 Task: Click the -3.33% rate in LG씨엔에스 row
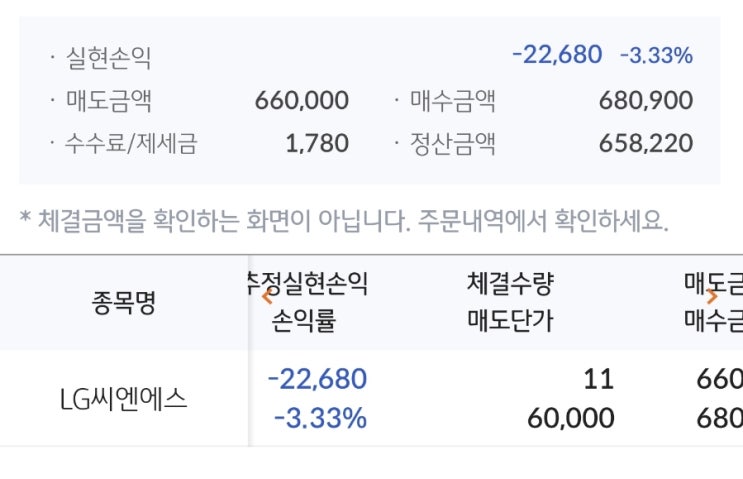coord(320,417)
